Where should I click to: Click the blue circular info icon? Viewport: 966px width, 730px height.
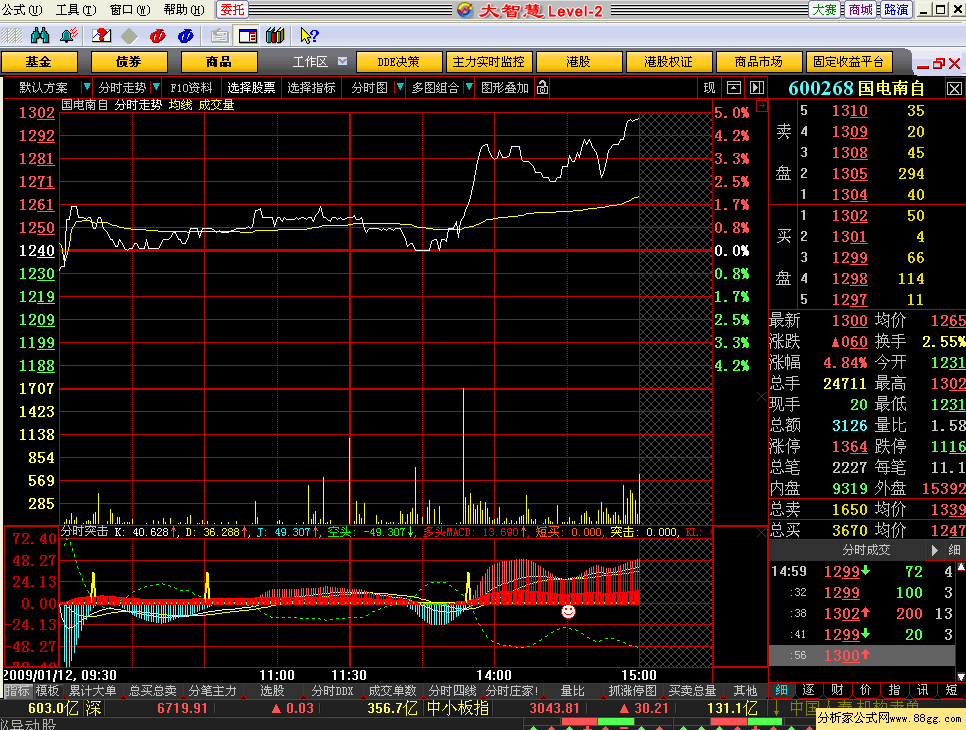click(185, 36)
